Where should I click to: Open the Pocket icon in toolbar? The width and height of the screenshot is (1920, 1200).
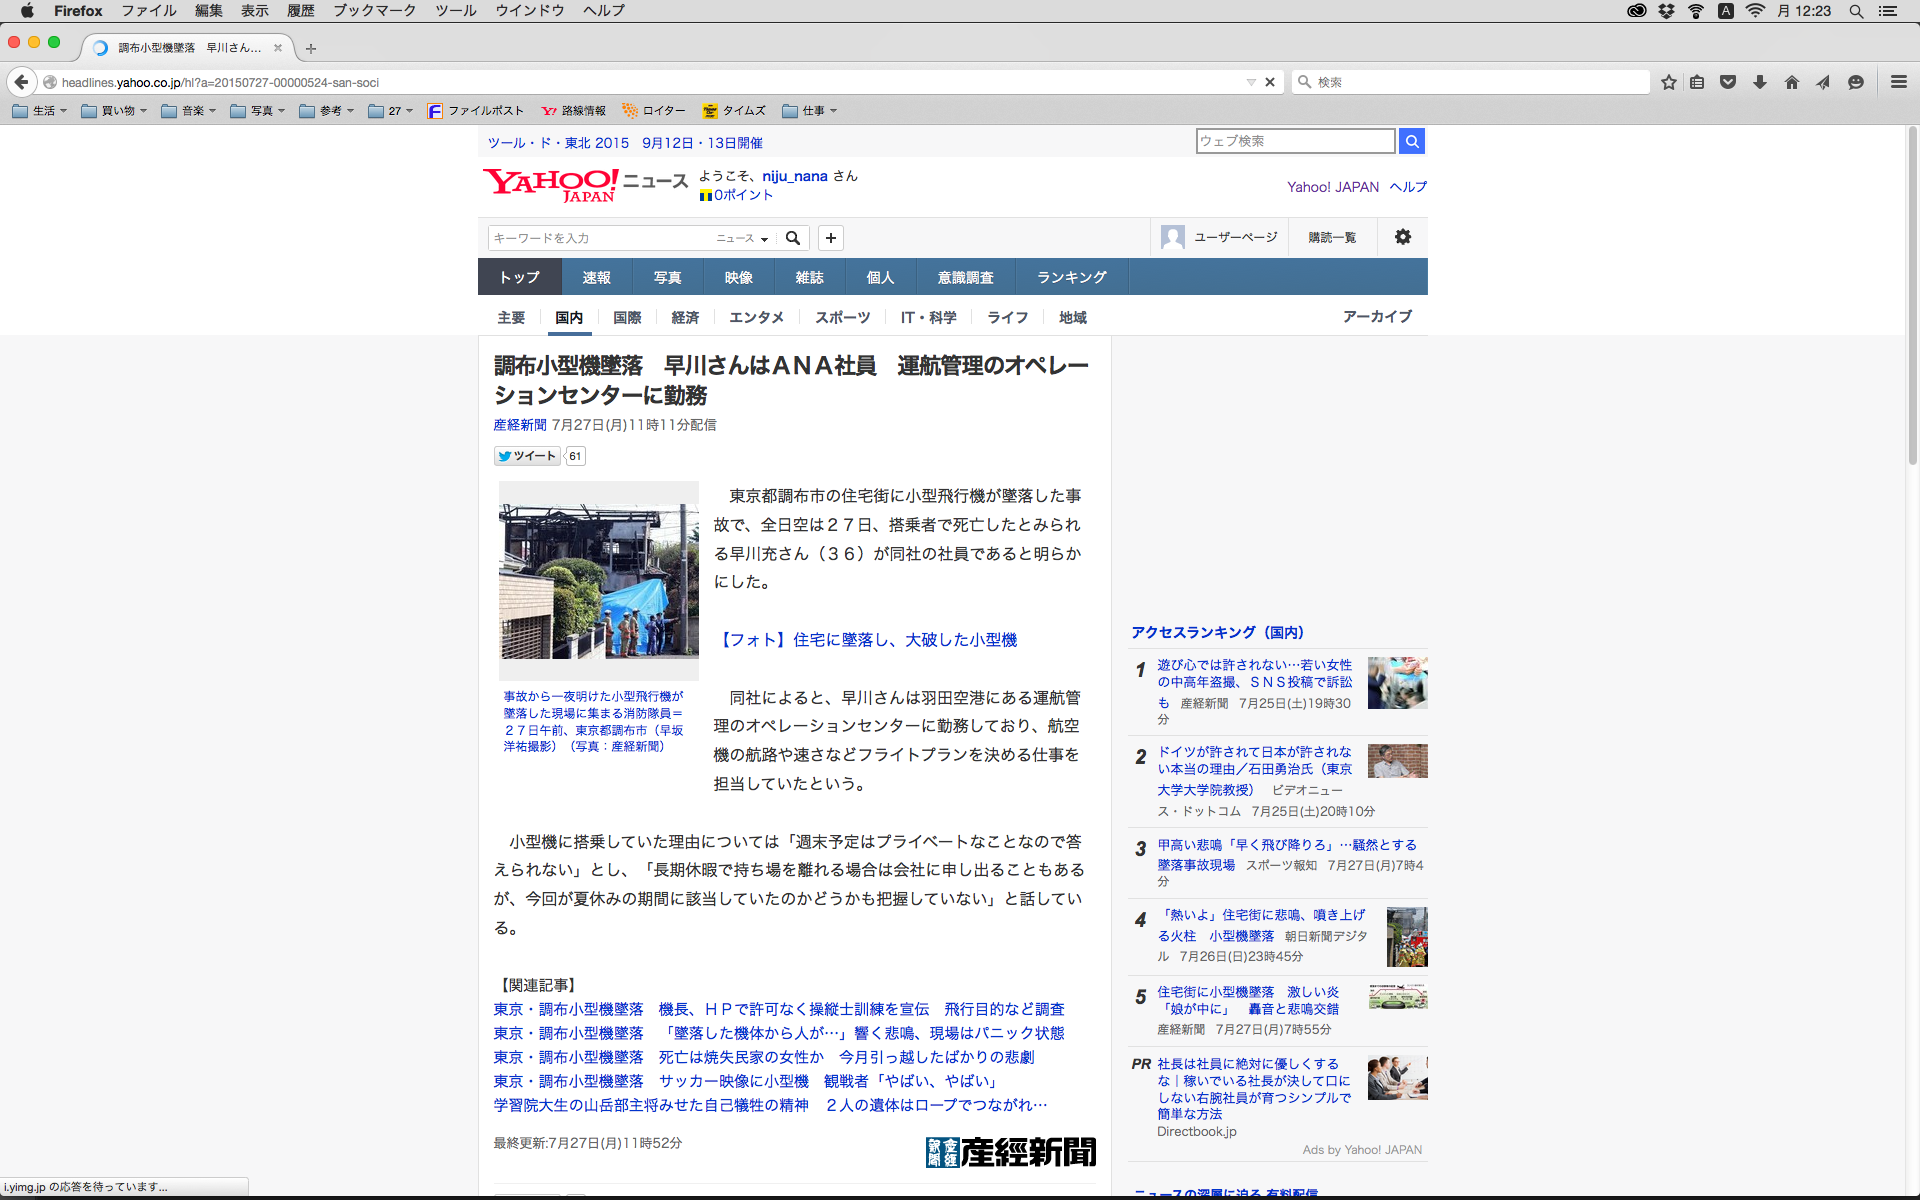[1728, 82]
